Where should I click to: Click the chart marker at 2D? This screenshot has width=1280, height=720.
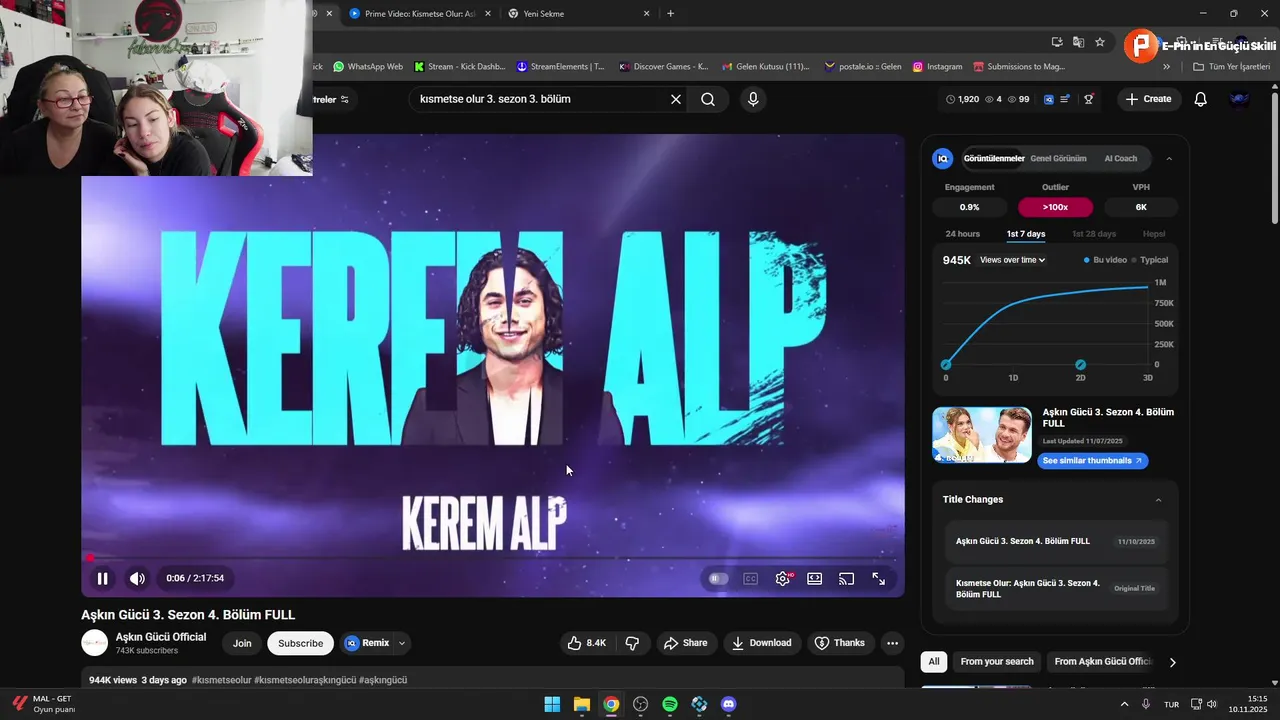point(1080,365)
